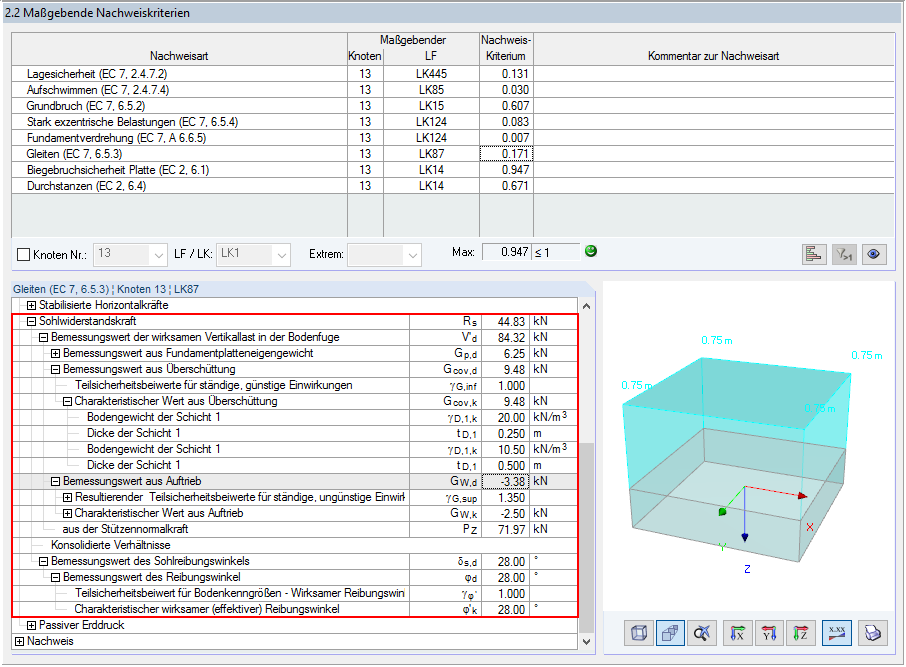Select Bodengewicht der Schicht 1 row 10.50
Viewport: 906px width, 667px height.
[x=295, y=449]
